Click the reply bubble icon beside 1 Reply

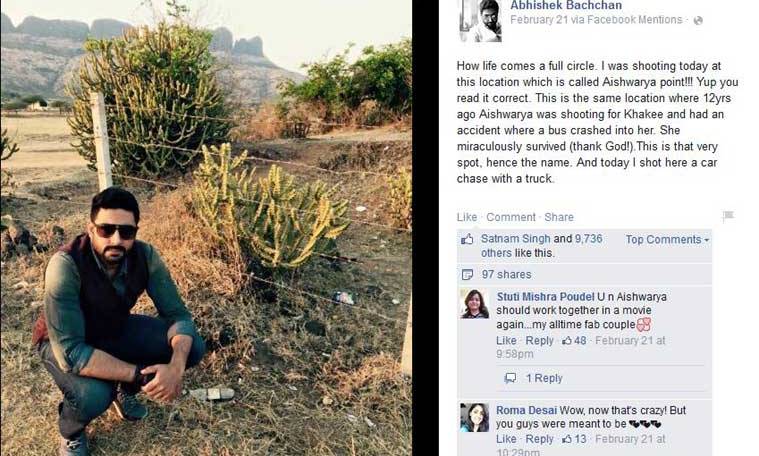(510, 378)
